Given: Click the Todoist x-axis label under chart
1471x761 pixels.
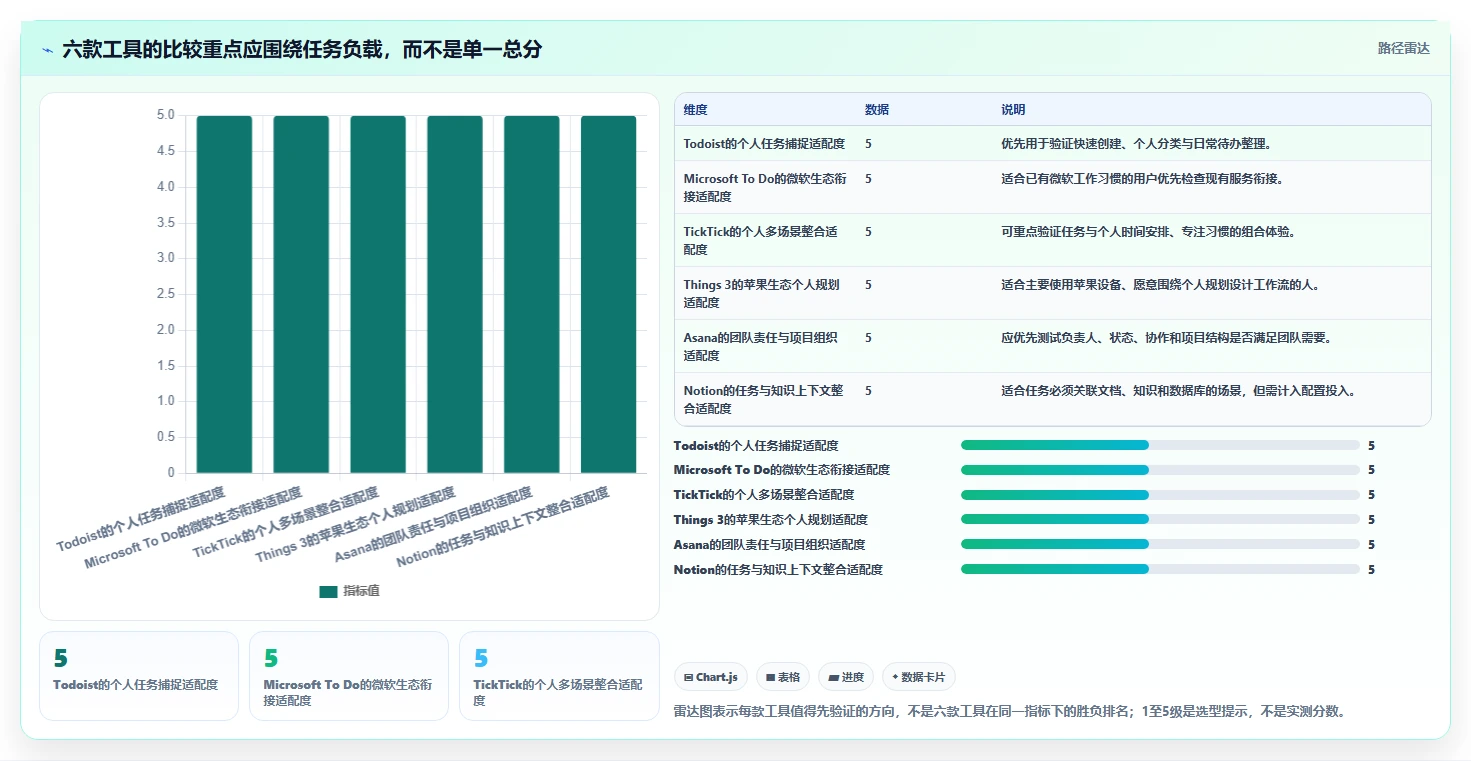Looking at the screenshot, I should tap(141, 519).
